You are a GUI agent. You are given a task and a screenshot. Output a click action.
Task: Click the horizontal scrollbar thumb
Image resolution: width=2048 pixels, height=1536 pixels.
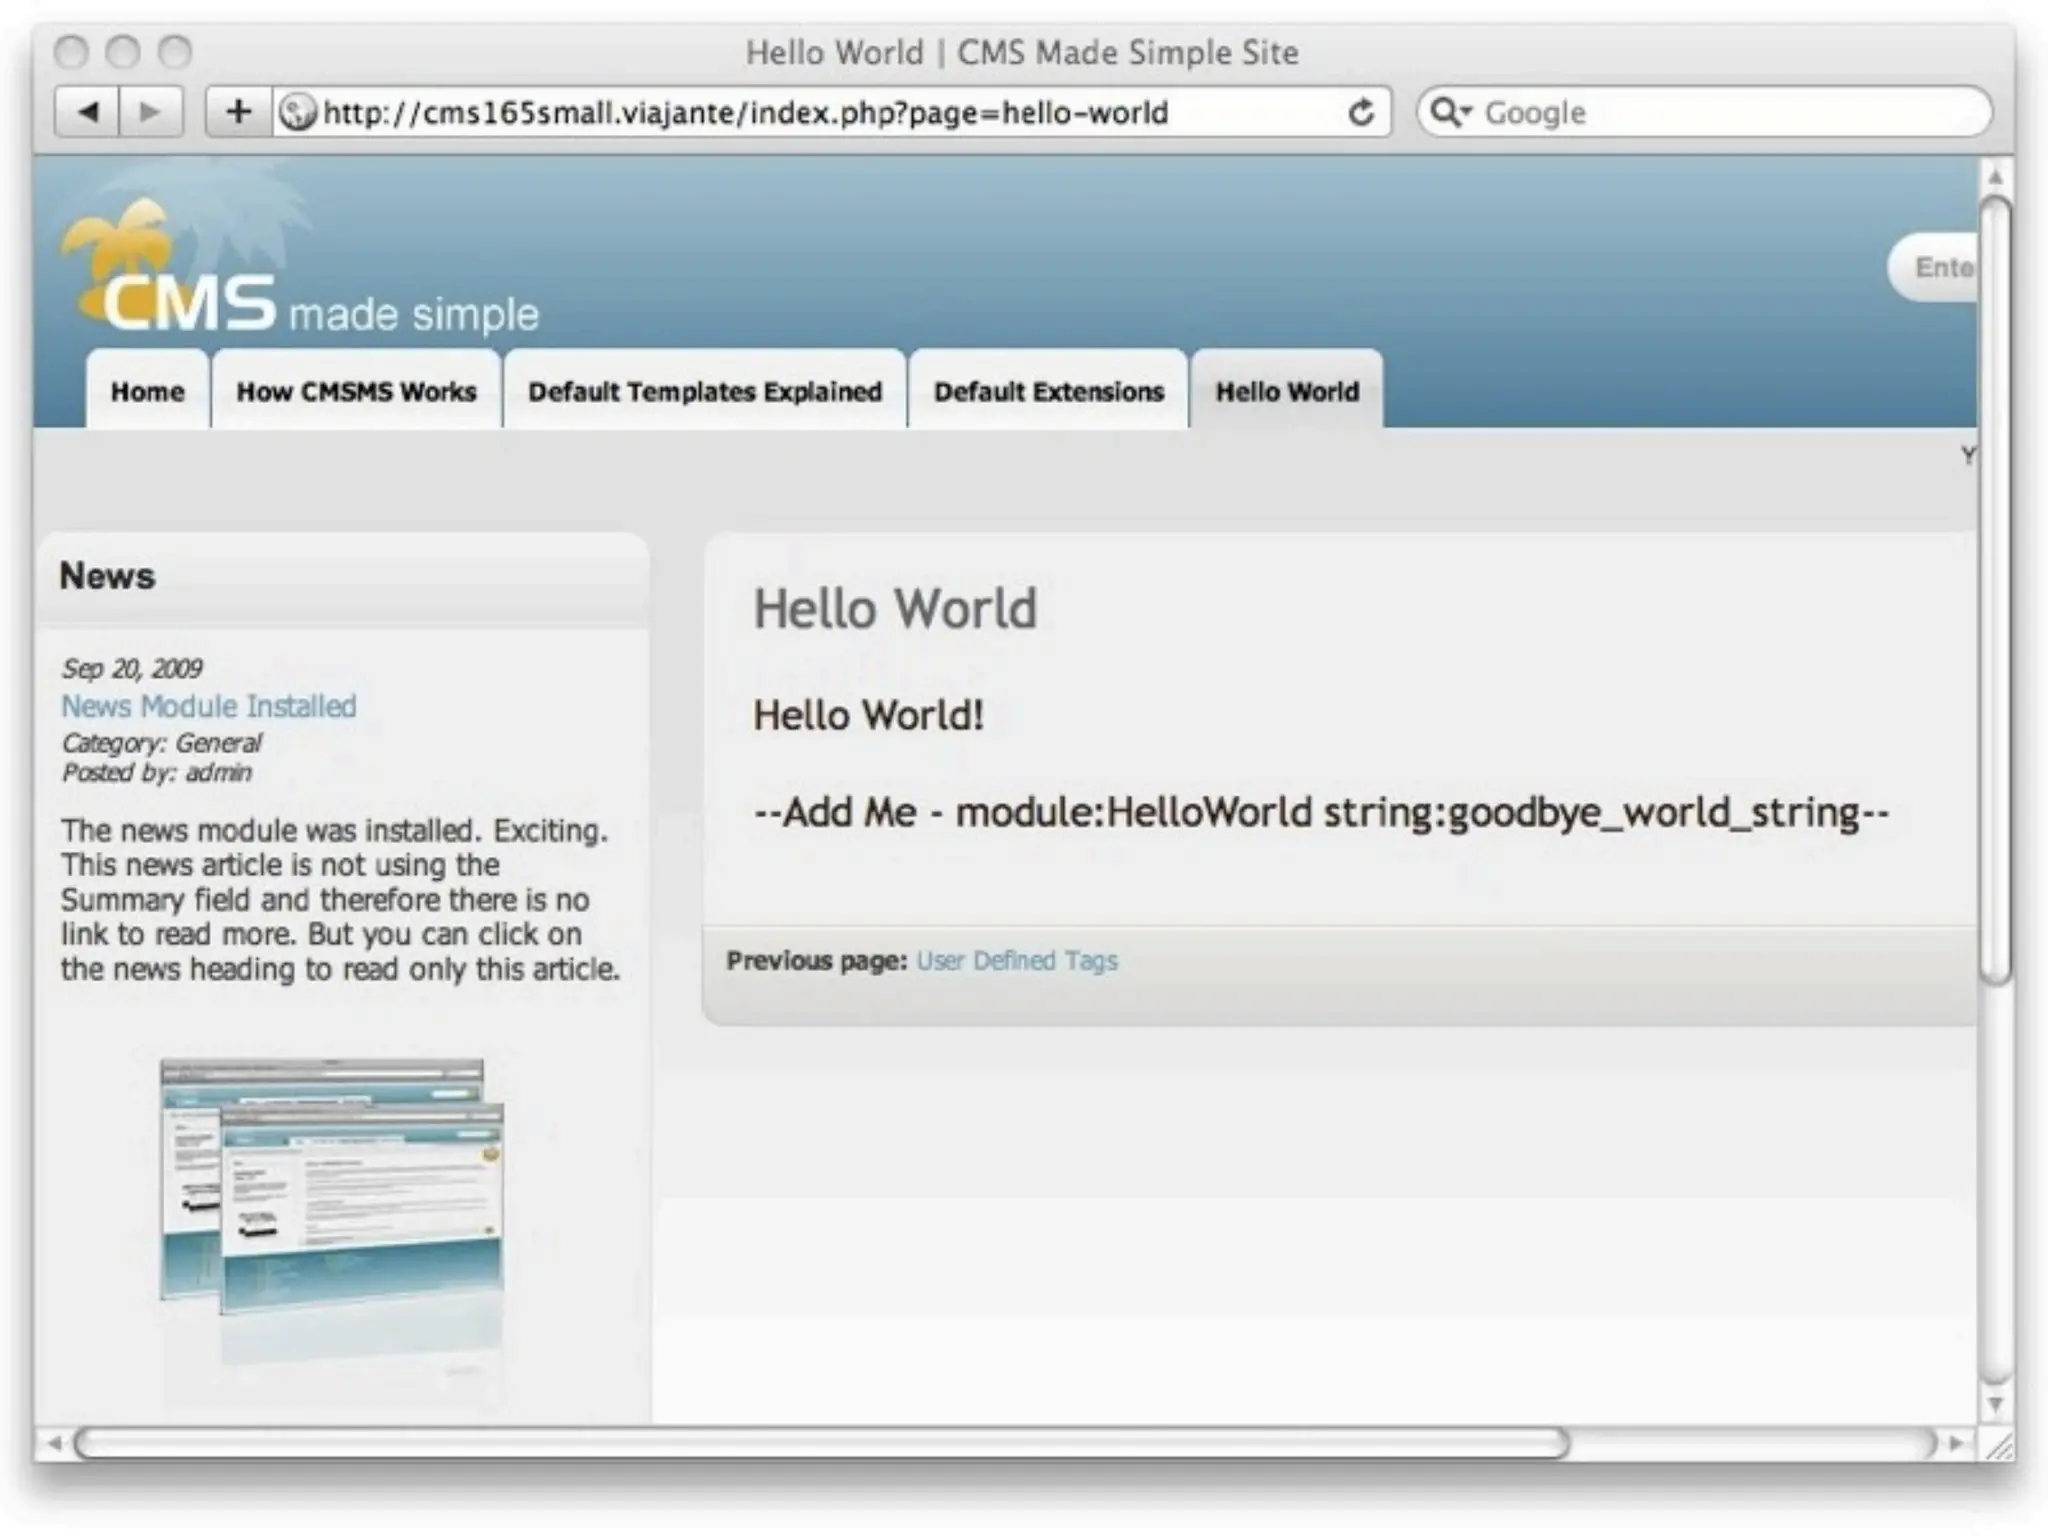(822, 1443)
